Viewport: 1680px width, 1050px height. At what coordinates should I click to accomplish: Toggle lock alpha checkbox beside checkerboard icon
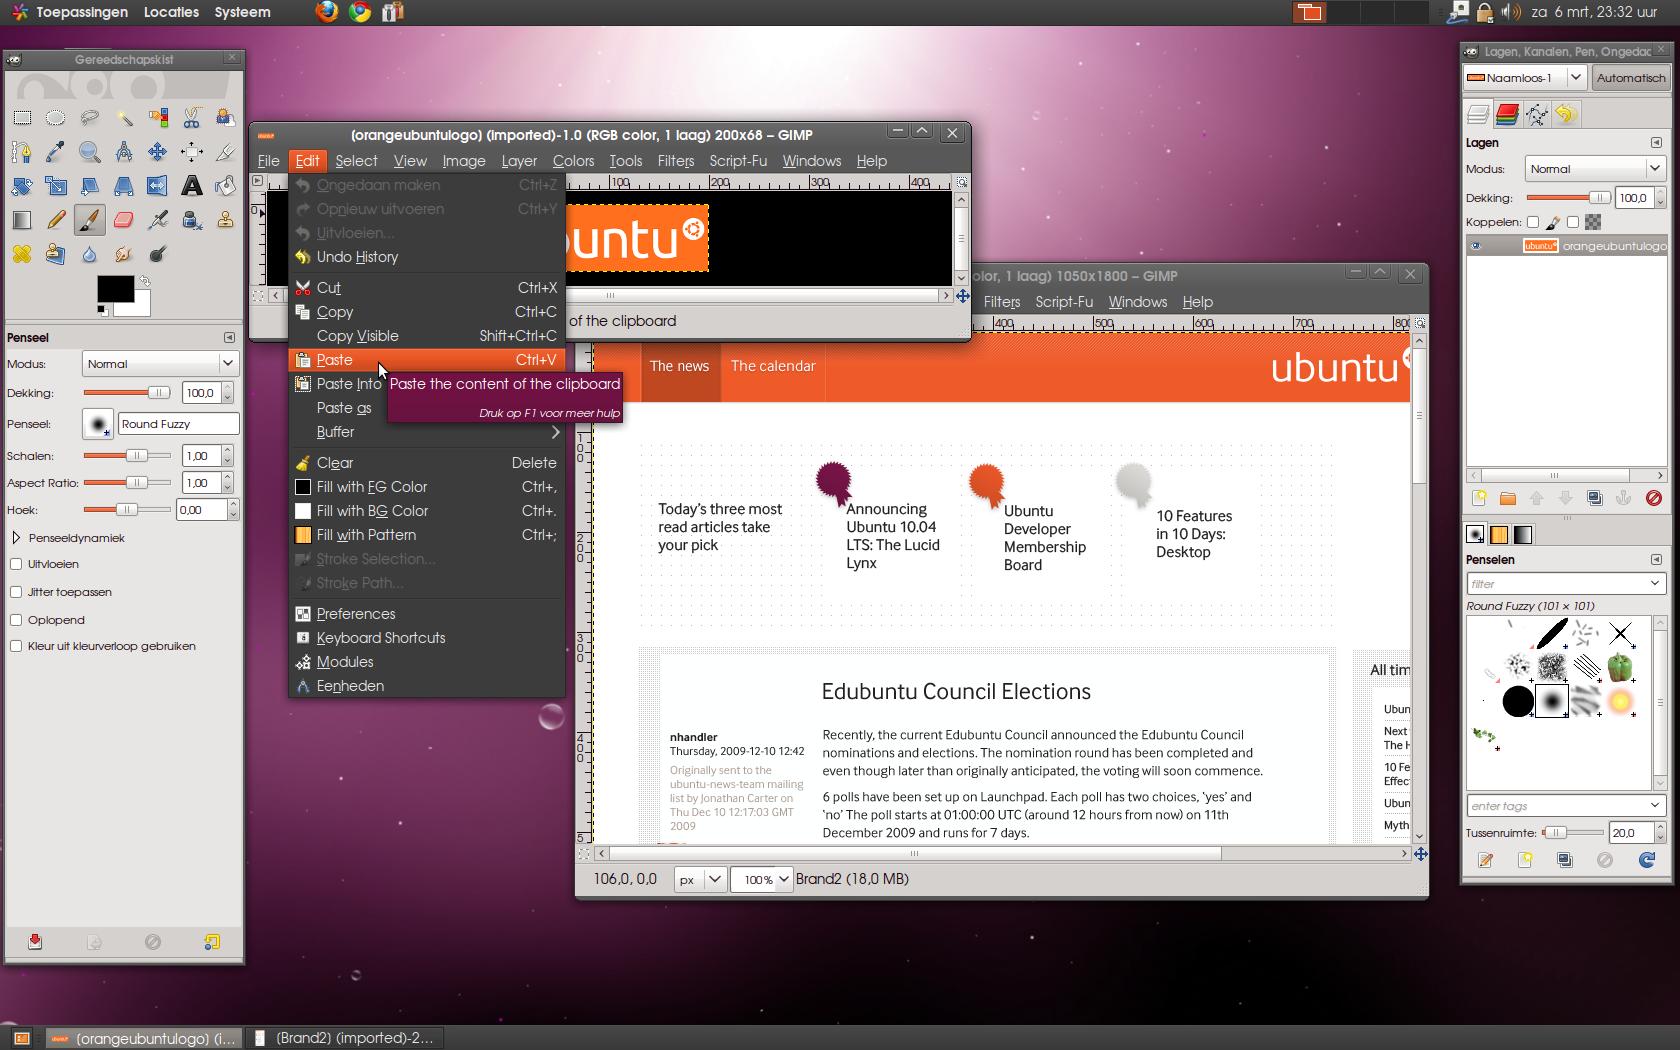pos(1573,222)
